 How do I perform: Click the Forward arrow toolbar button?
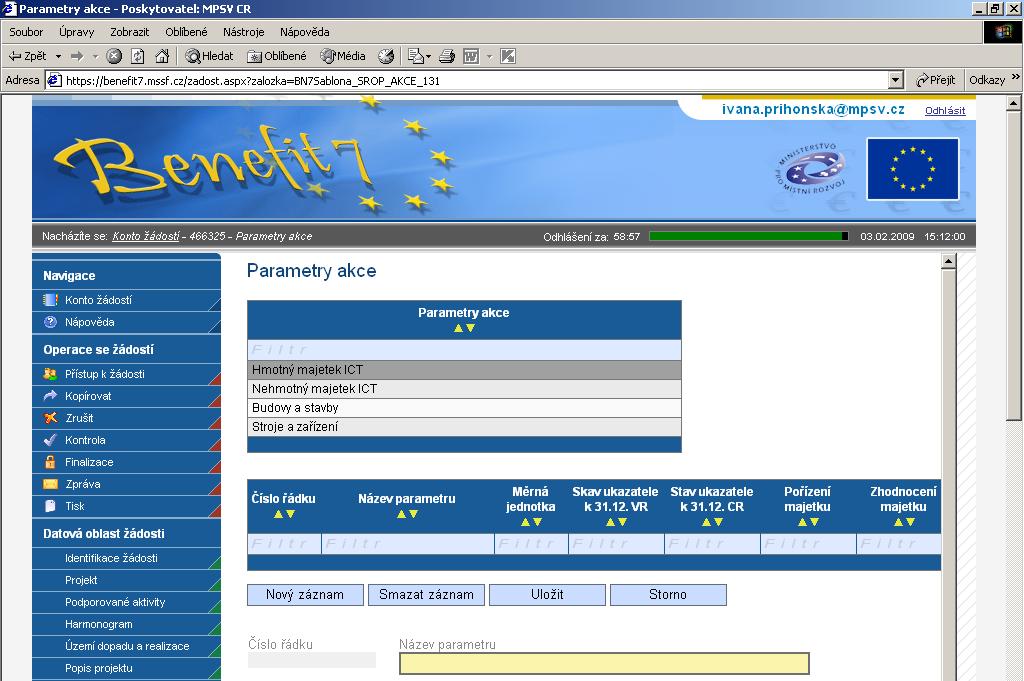pos(77,56)
